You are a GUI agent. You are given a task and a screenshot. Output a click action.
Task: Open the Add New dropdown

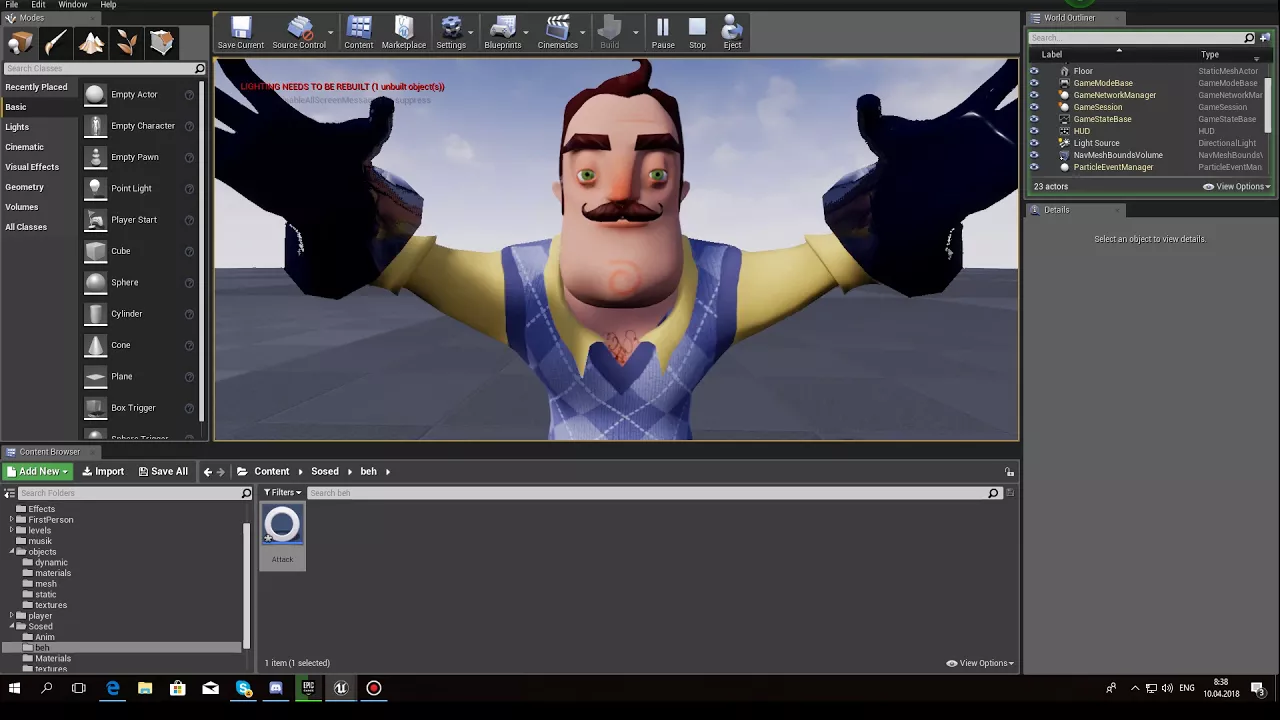tap(37, 471)
